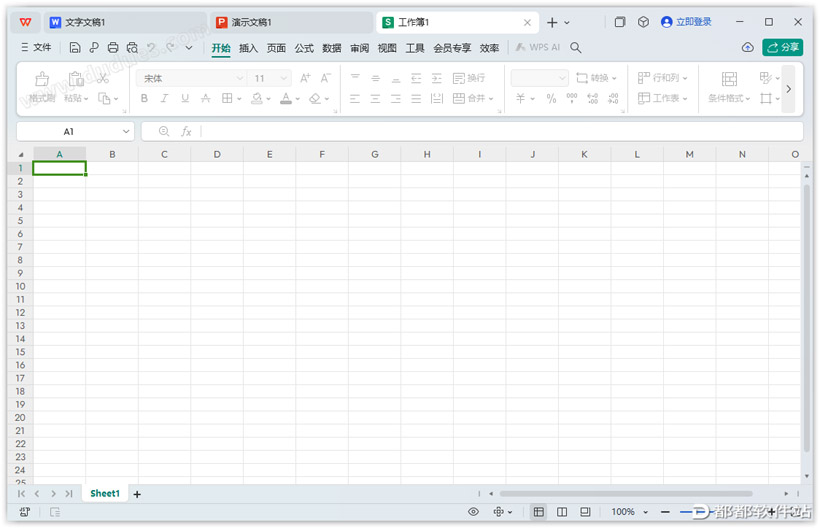This screenshot has height=528, width=820.
Task: Switch to page break preview icon
Action: tap(585, 512)
